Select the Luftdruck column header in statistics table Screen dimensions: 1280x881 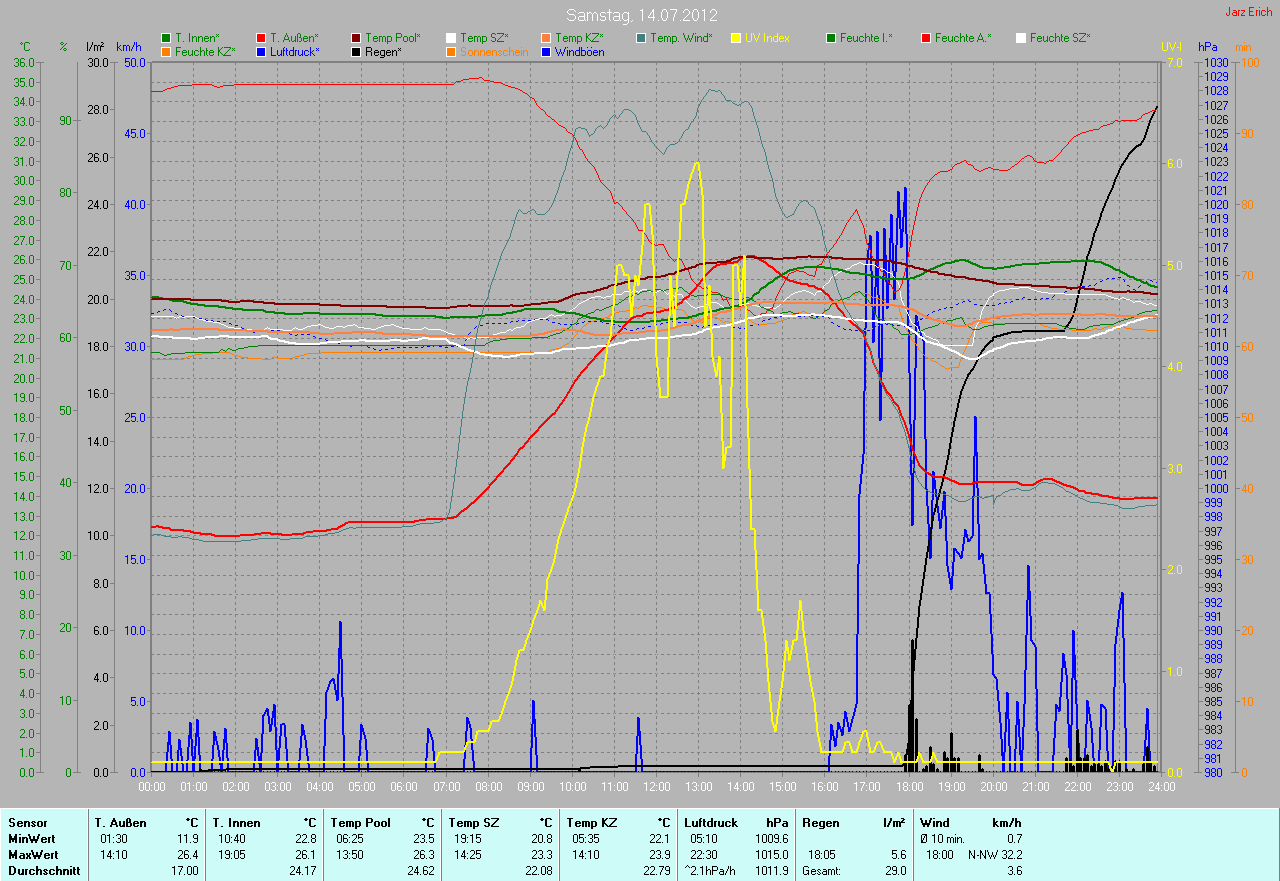coord(710,823)
